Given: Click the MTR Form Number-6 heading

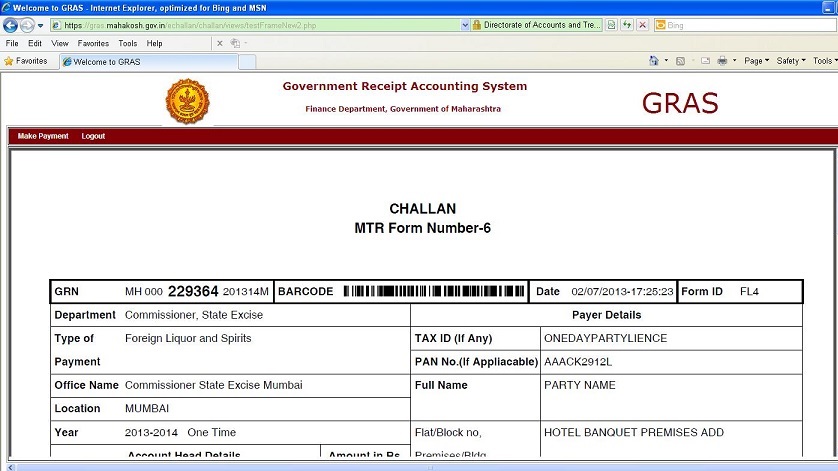Looking at the screenshot, I should point(422,228).
